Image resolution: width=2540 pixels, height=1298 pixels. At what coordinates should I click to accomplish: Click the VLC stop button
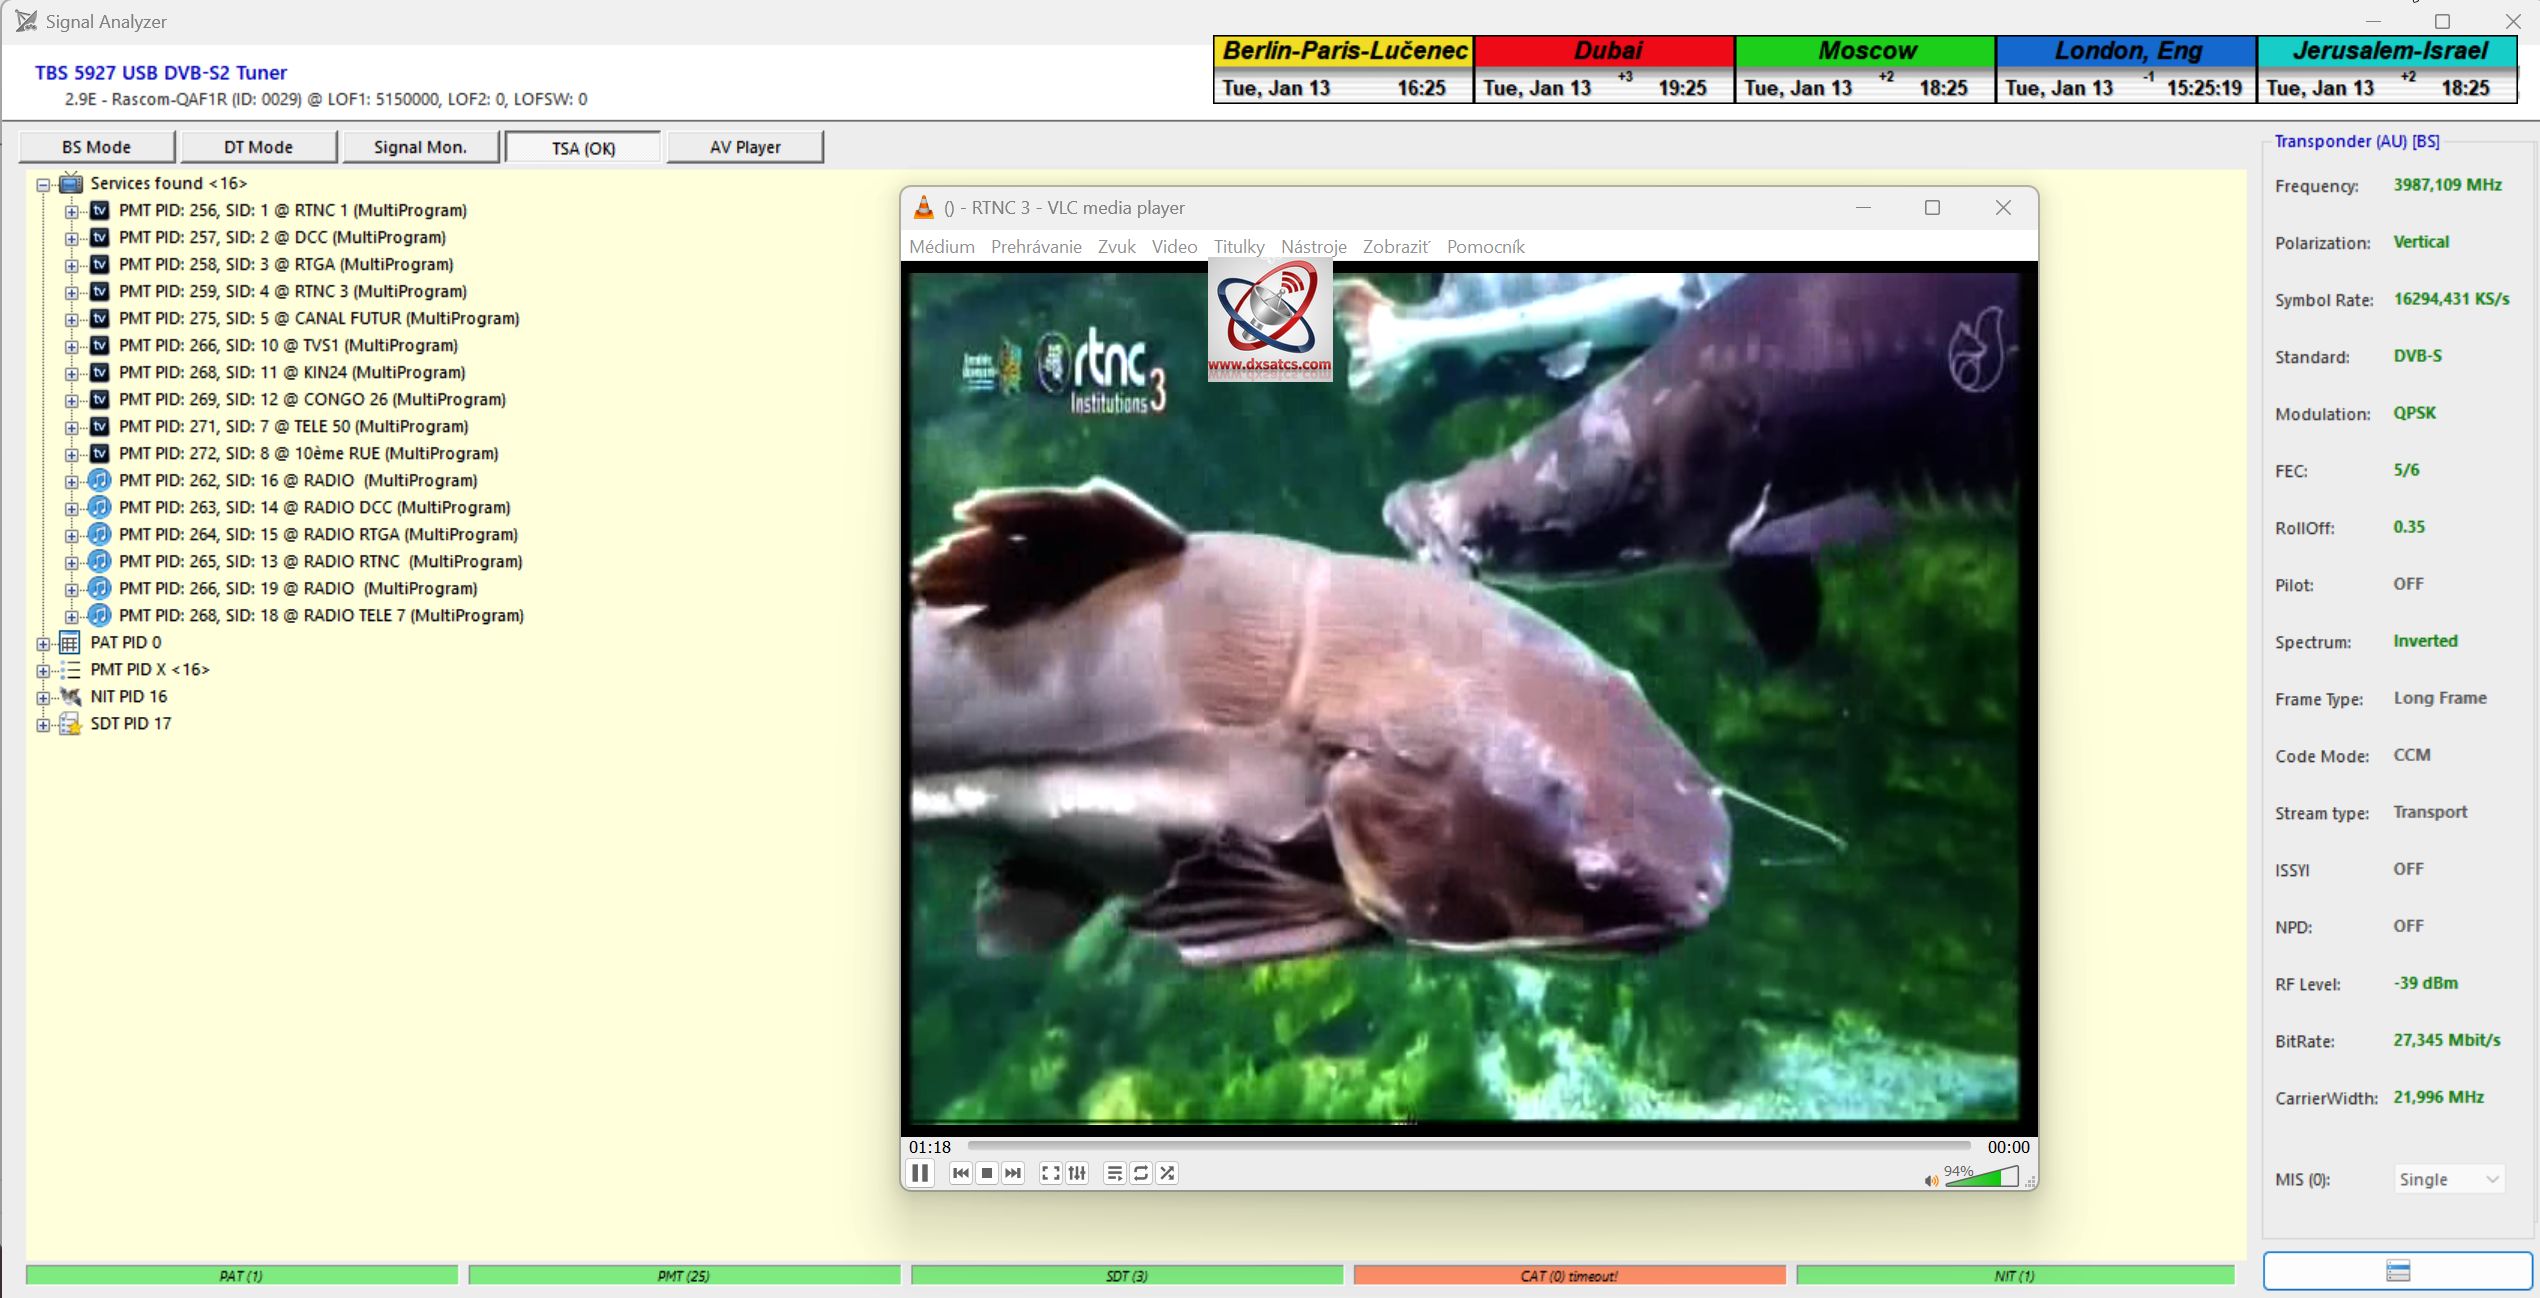click(x=987, y=1173)
